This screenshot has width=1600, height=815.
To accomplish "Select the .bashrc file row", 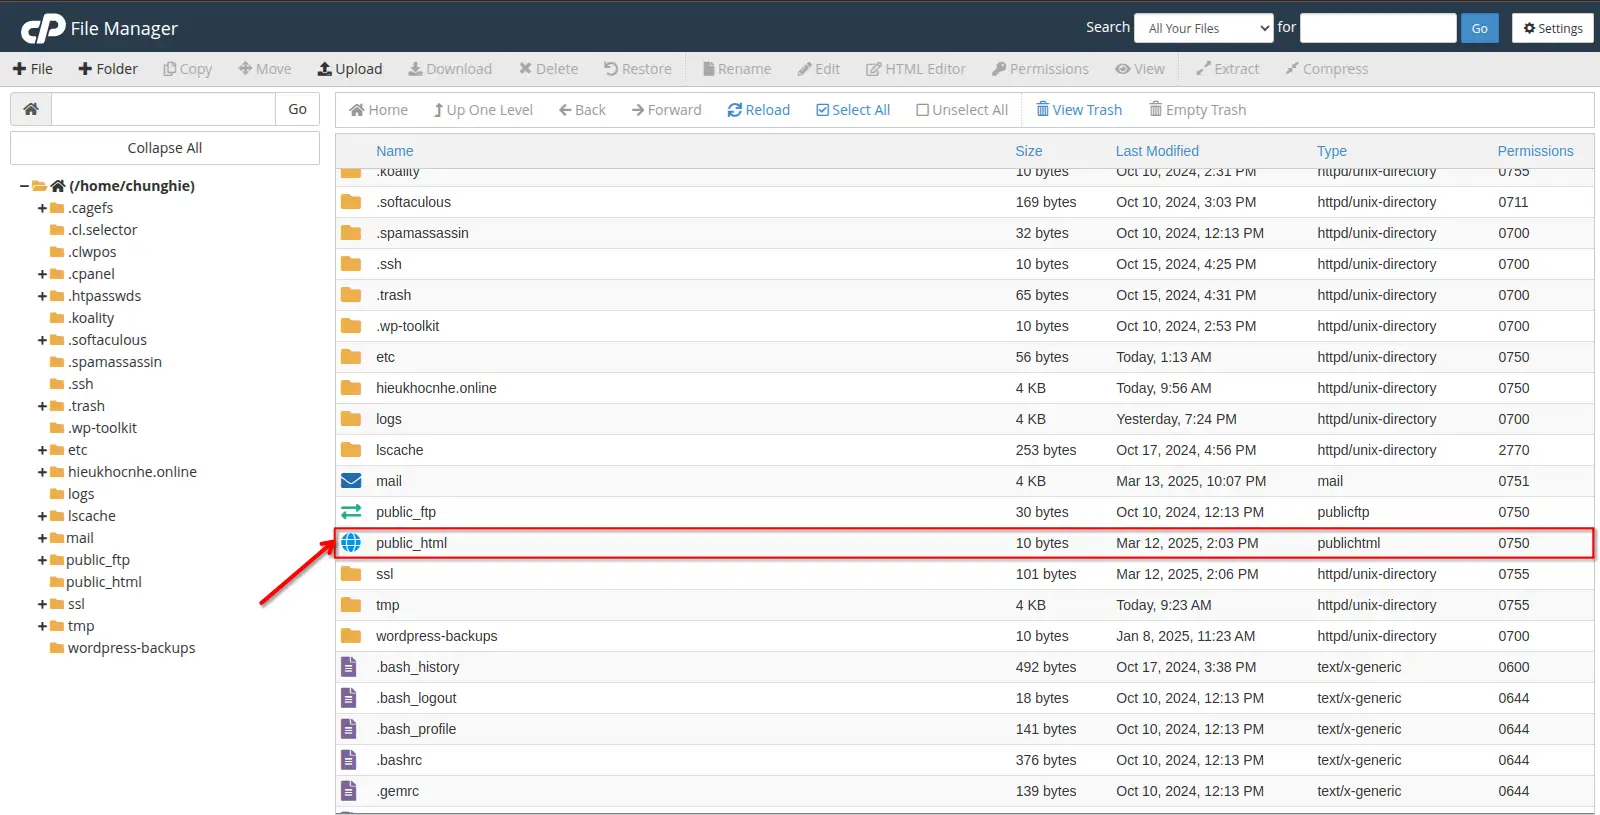I will [964, 760].
